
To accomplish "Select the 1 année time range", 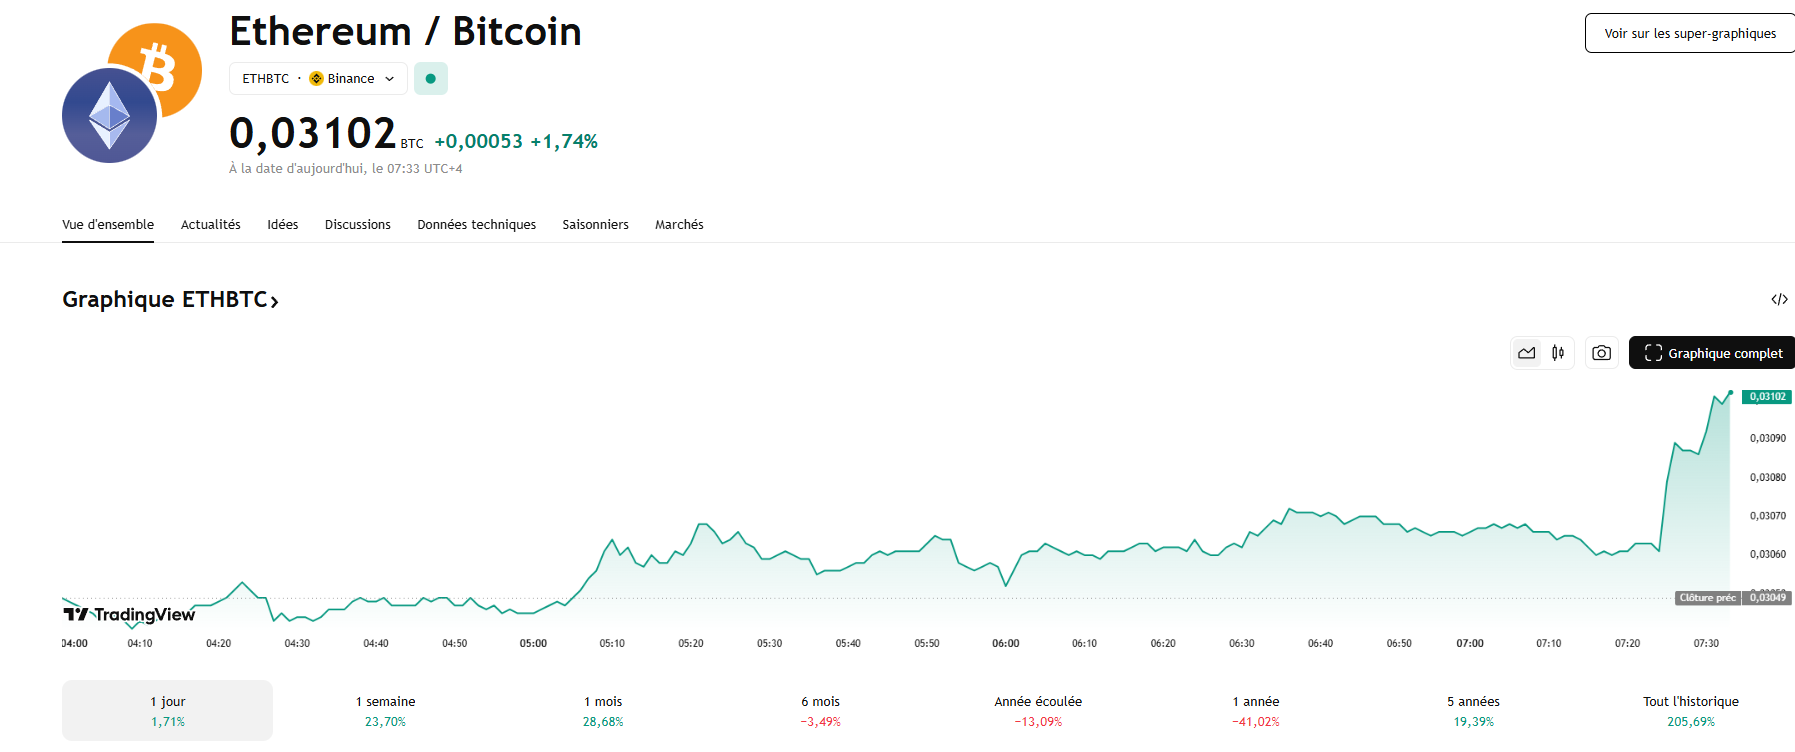I will (x=1256, y=710).
